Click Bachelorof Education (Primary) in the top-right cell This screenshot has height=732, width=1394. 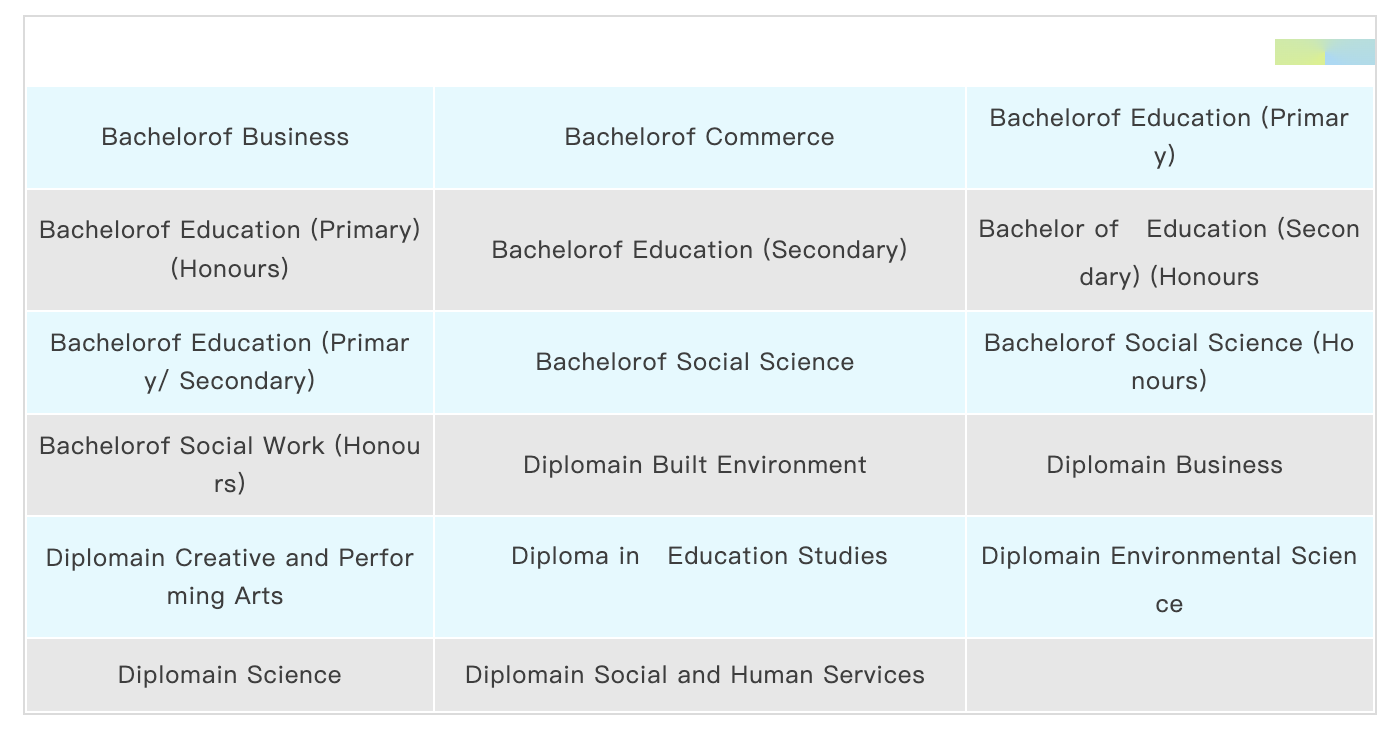[x=1168, y=137]
